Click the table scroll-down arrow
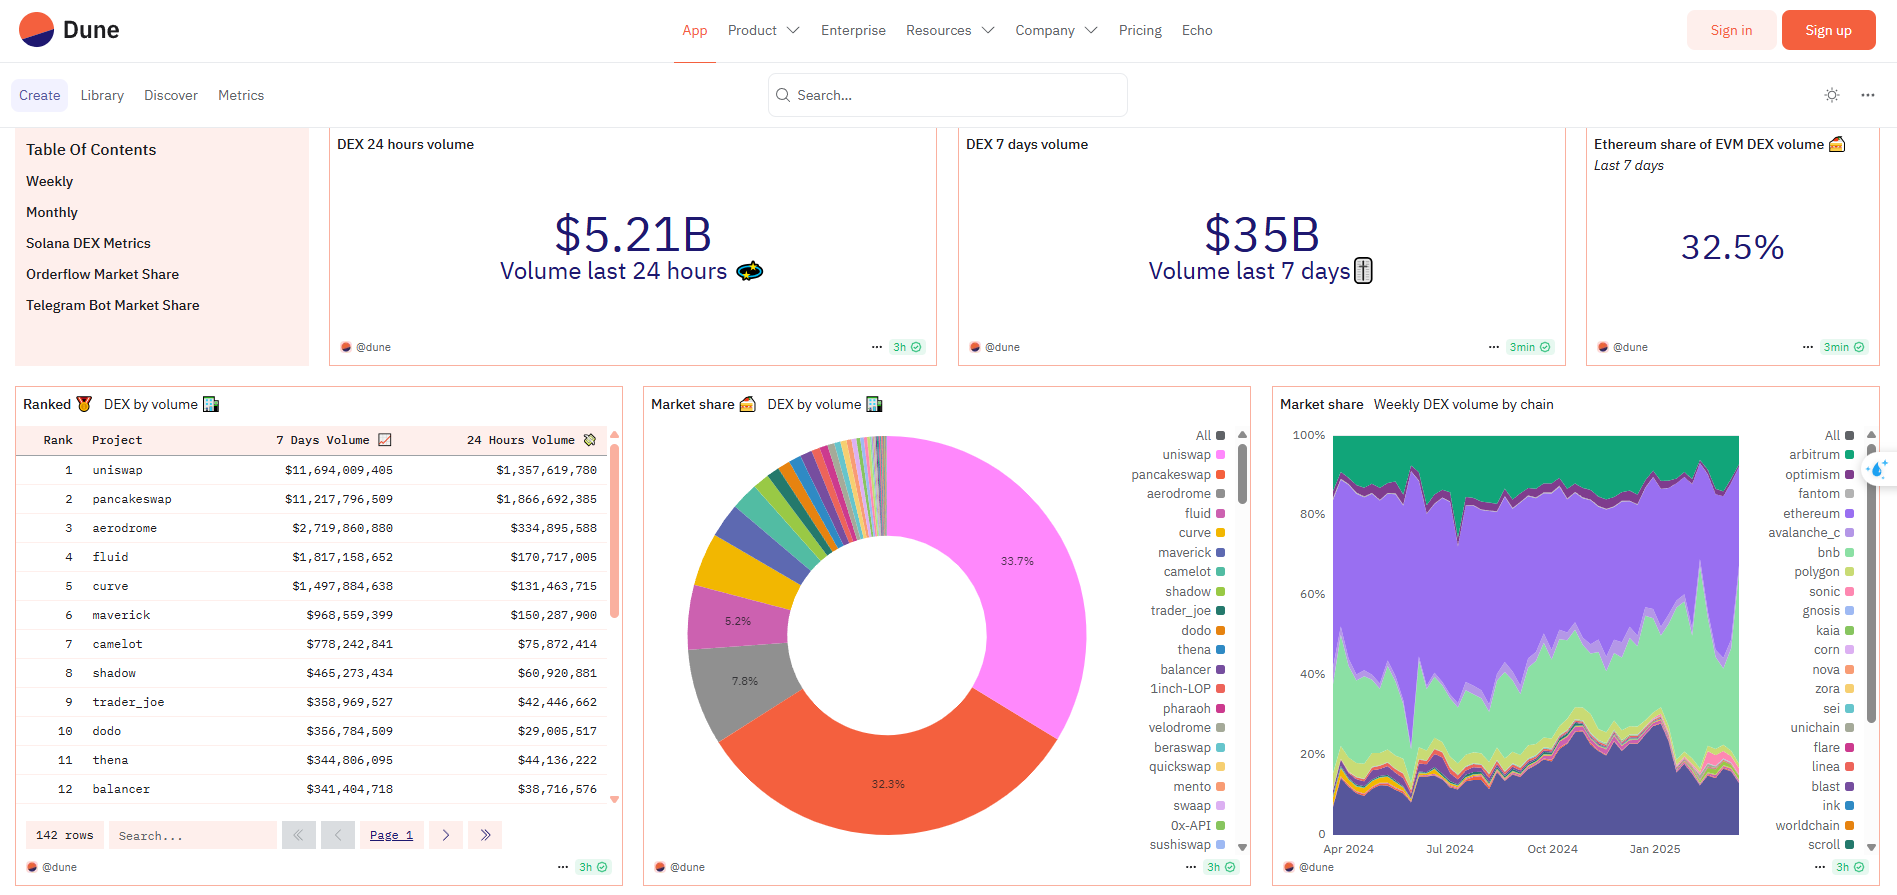Image resolution: width=1897 pixels, height=895 pixels. pos(614,799)
